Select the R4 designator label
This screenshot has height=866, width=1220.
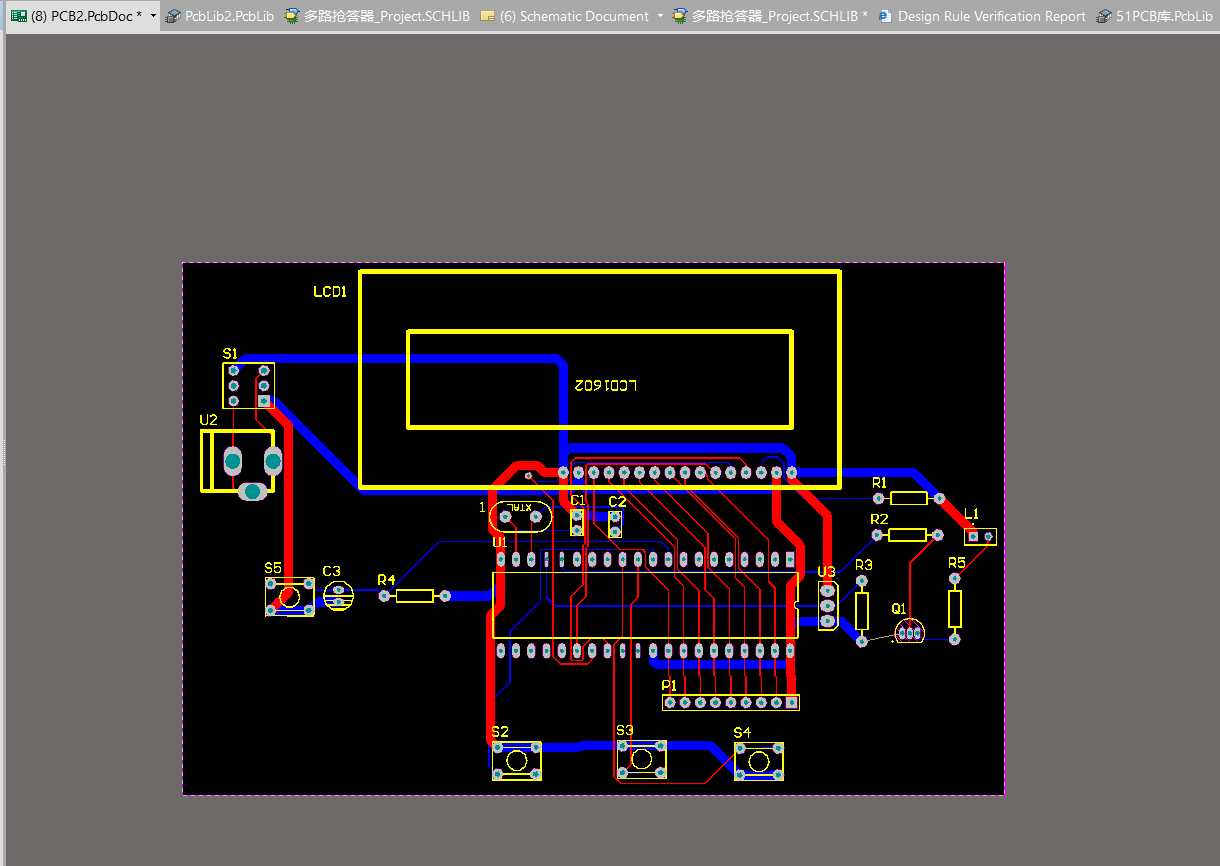[x=386, y=580]
